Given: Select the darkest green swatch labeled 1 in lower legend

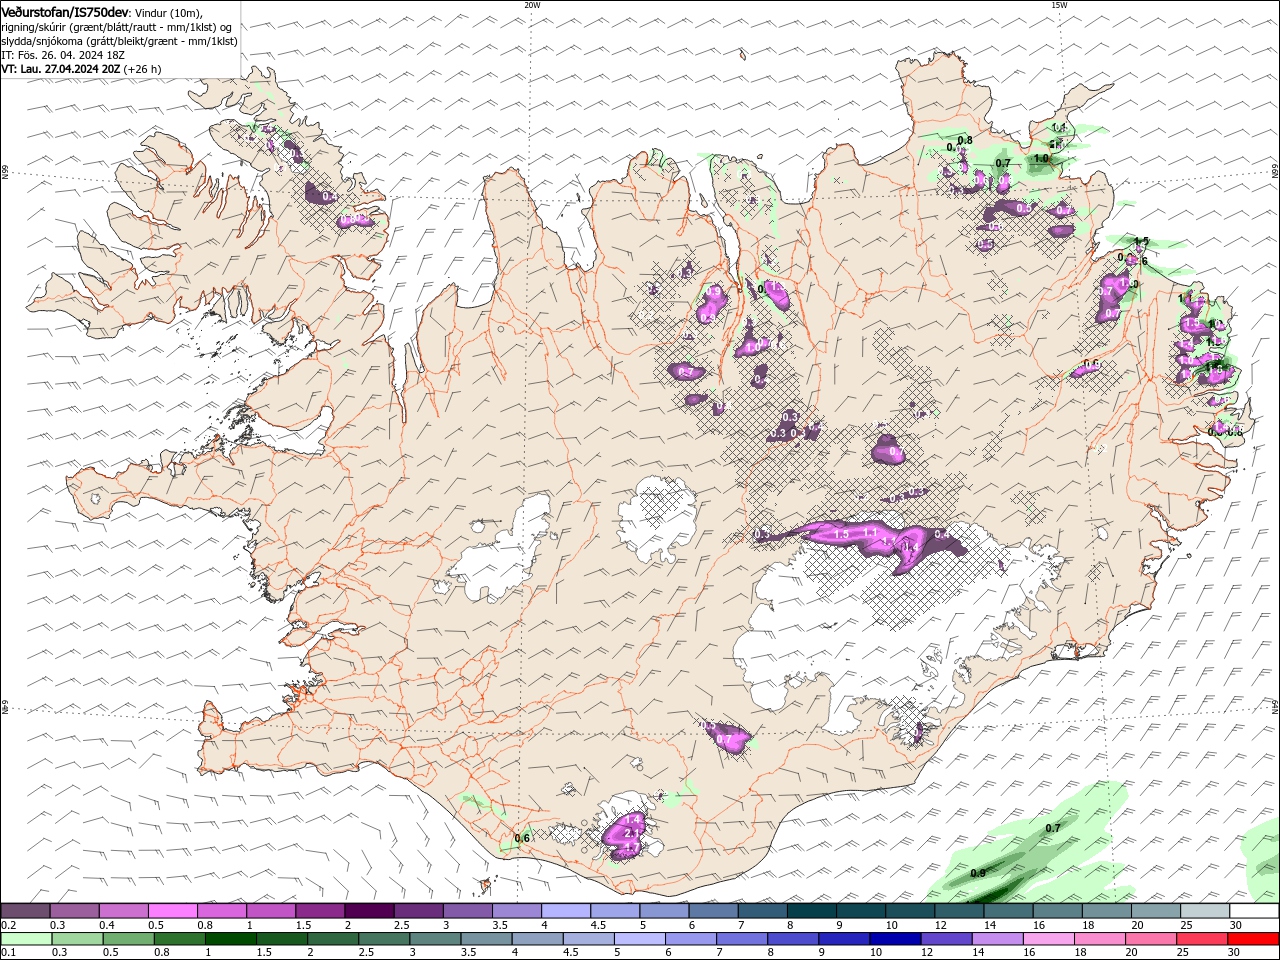Looking at the screenshot, I should pyautogui.click(x=230, y=939).
